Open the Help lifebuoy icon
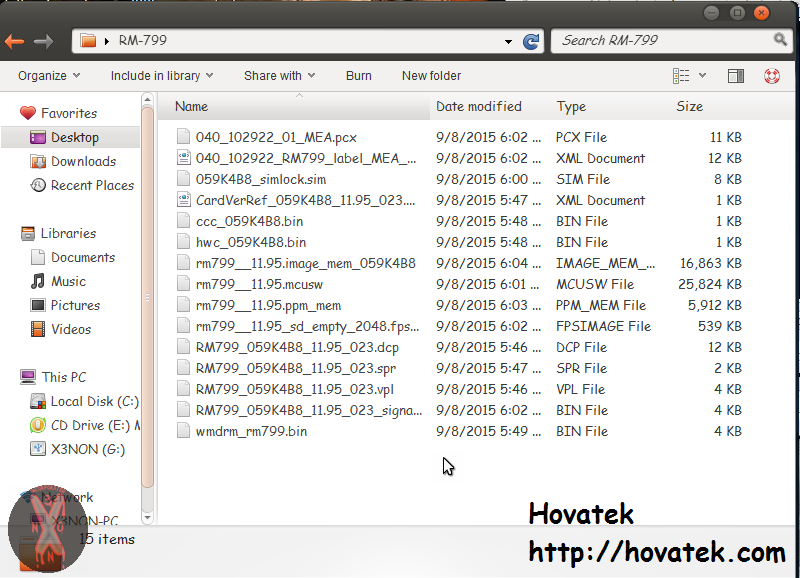 coord(771,76)
